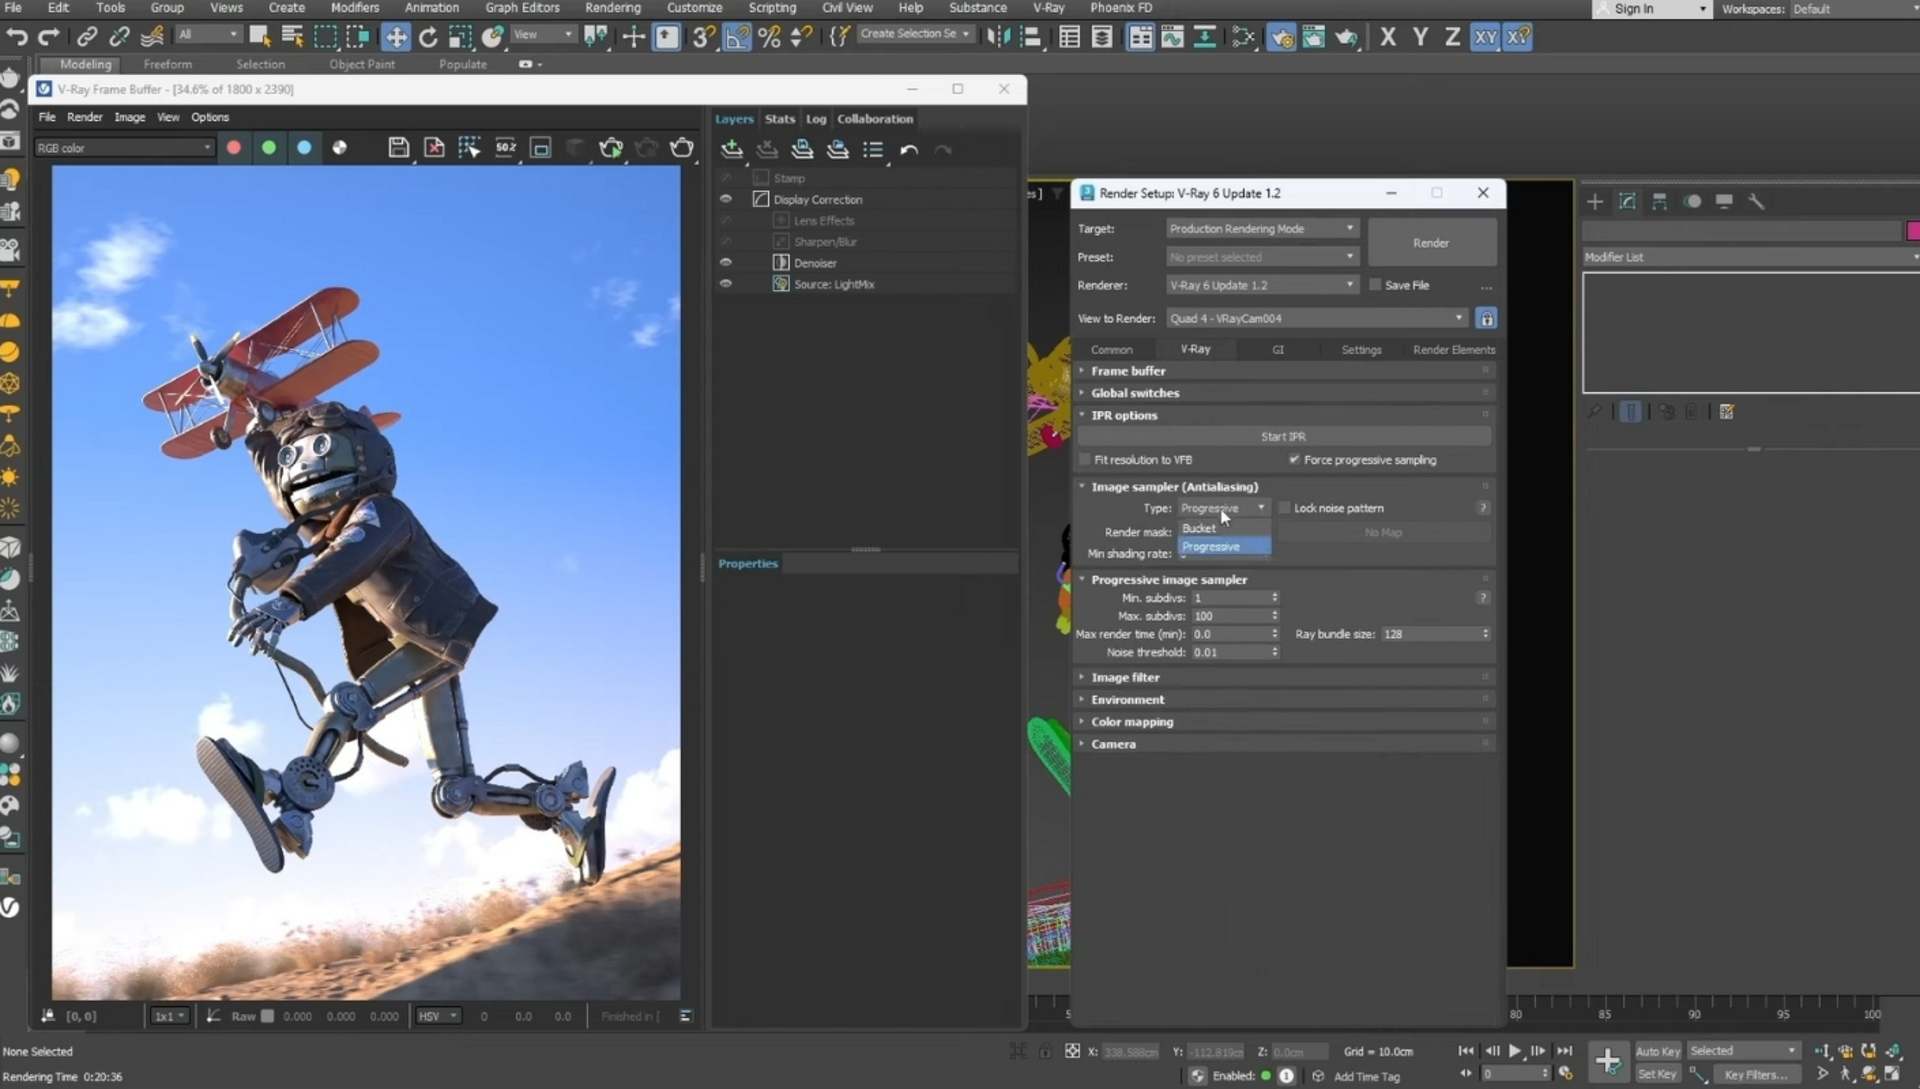The width and height of the screenshot is (1920, 1089).
Task: Select the Modify panel wrench icon
Action: tap(1756, 202)
